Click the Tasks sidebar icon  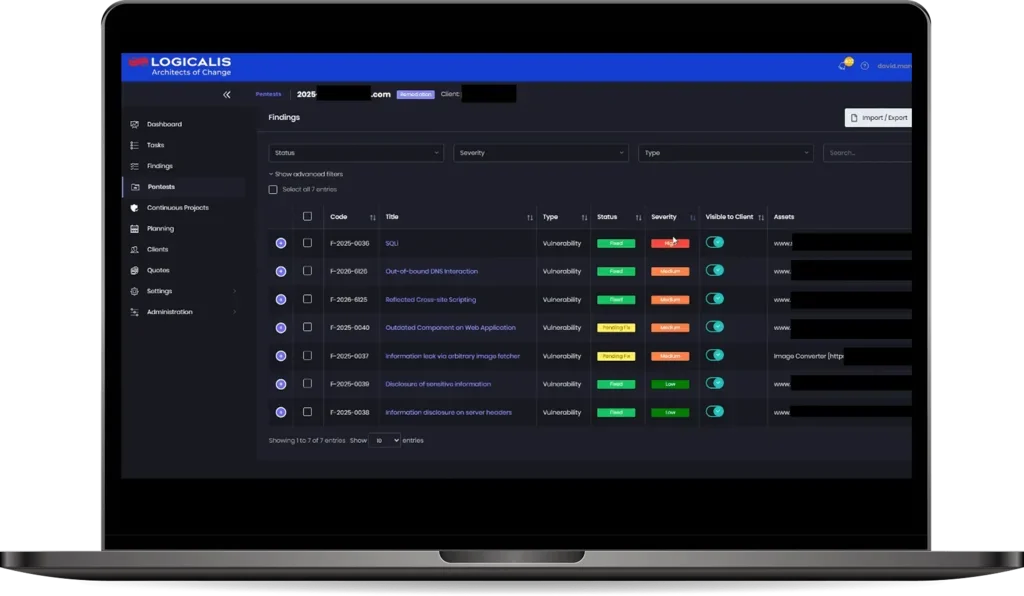click(135, 145)
